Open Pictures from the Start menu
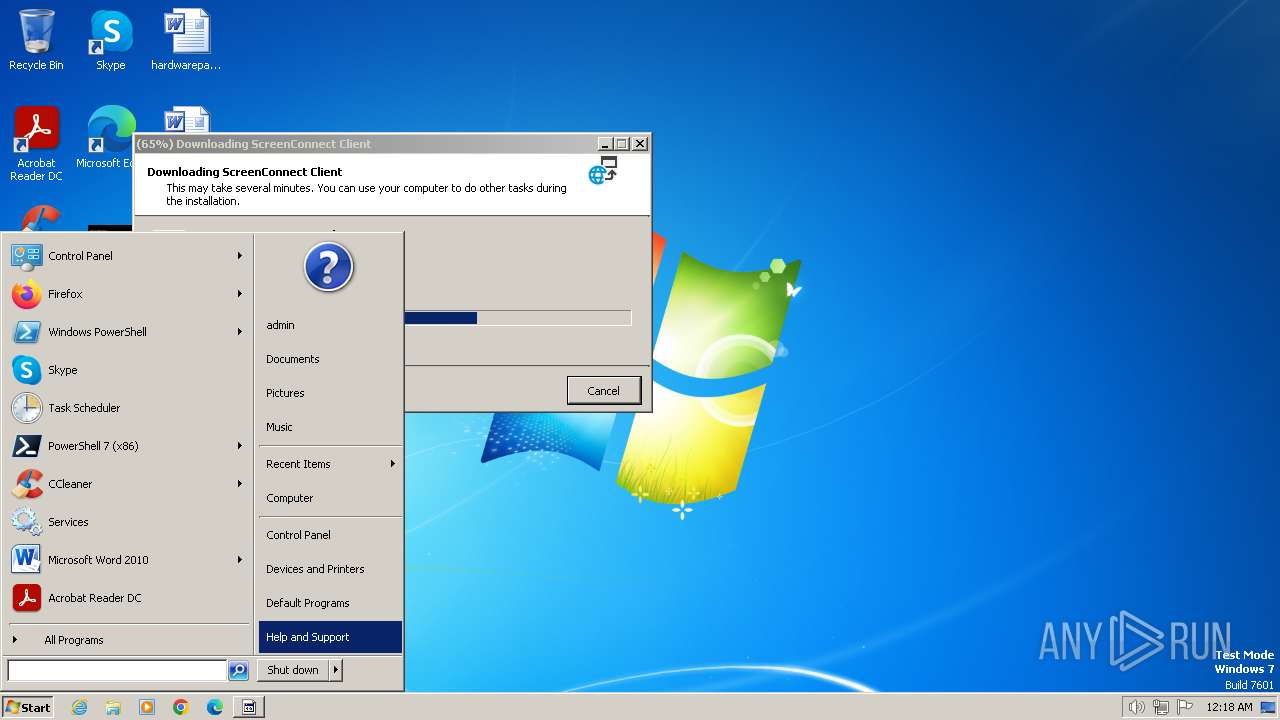This screenshot has width=1280, height=720. tap(330, 393)
